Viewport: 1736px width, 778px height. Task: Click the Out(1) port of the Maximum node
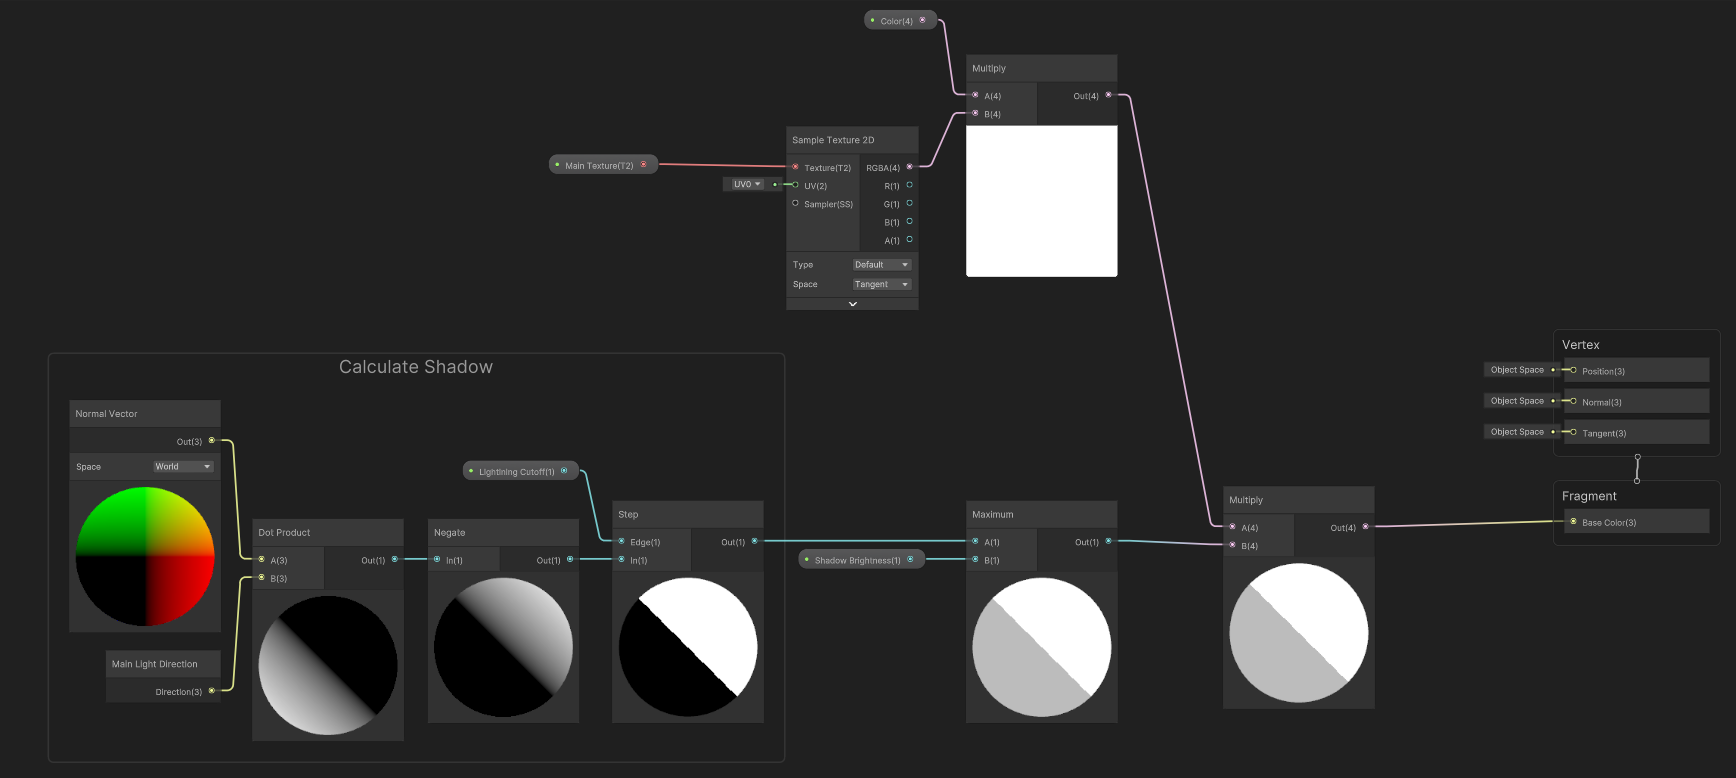click(x=1108, y=542)
